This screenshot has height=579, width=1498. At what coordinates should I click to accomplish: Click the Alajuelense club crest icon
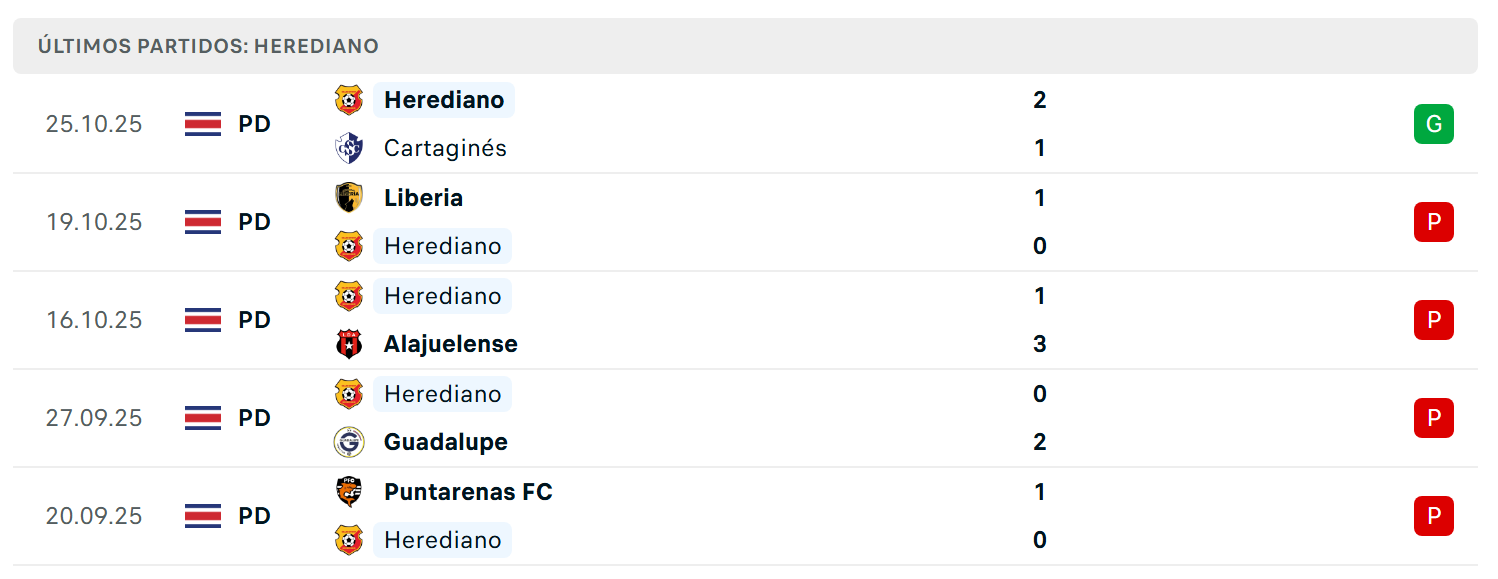point(348,344)
